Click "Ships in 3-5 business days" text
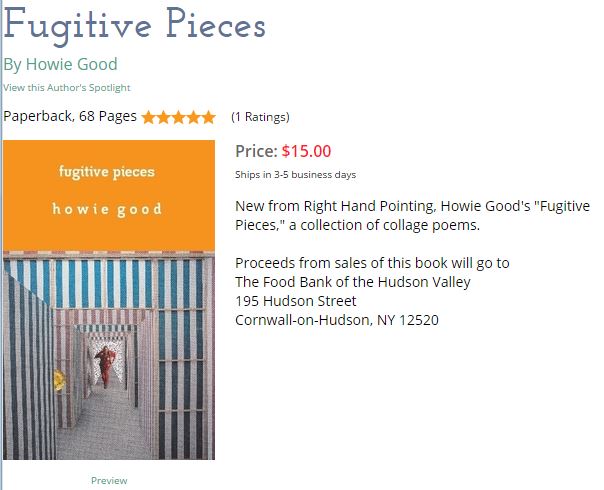The image size is (604, 490). coord(295,175)
